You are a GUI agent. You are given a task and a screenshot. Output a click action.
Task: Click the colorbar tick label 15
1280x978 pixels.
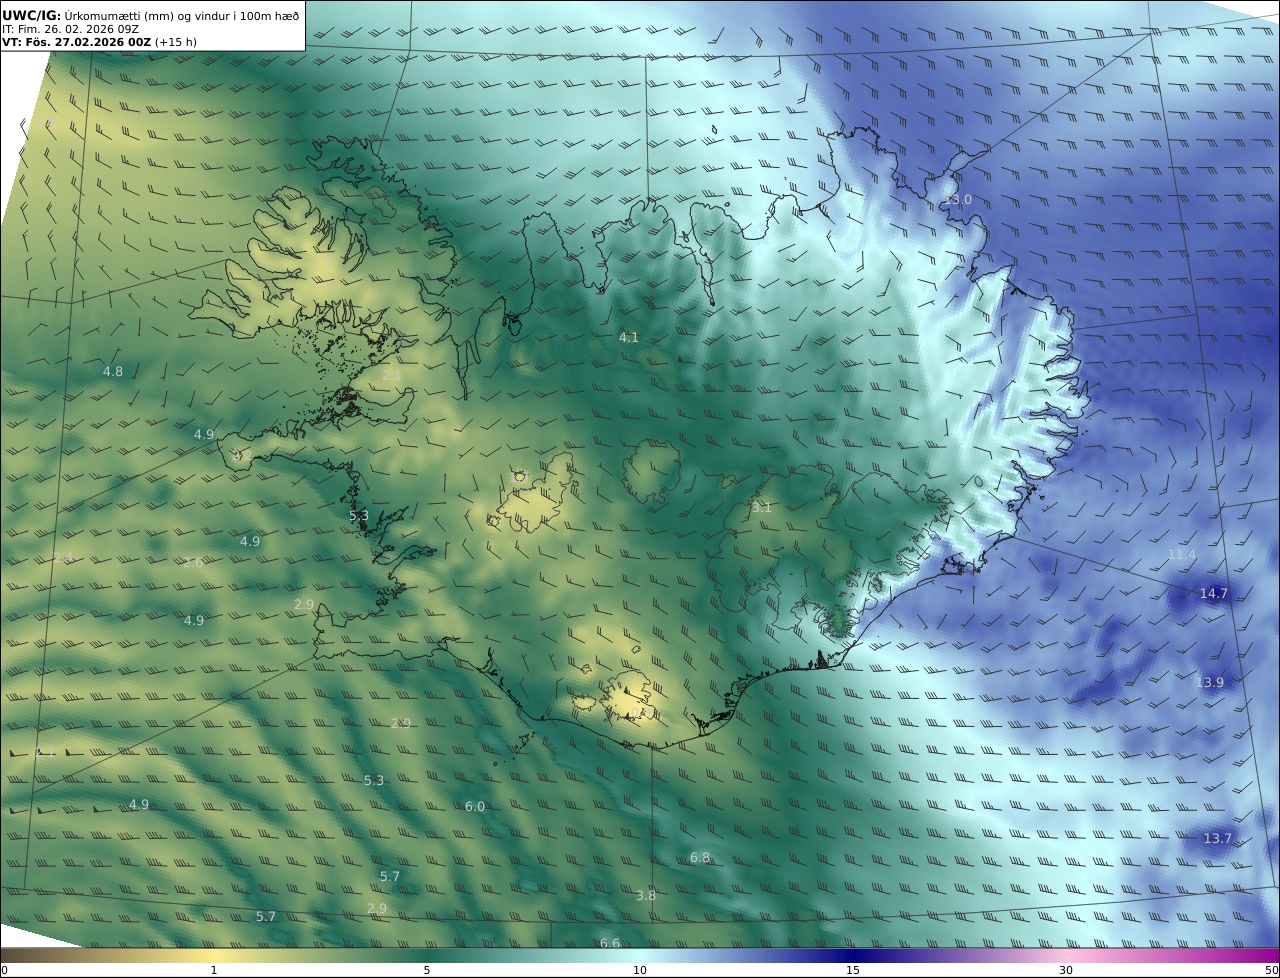point(853,970)
